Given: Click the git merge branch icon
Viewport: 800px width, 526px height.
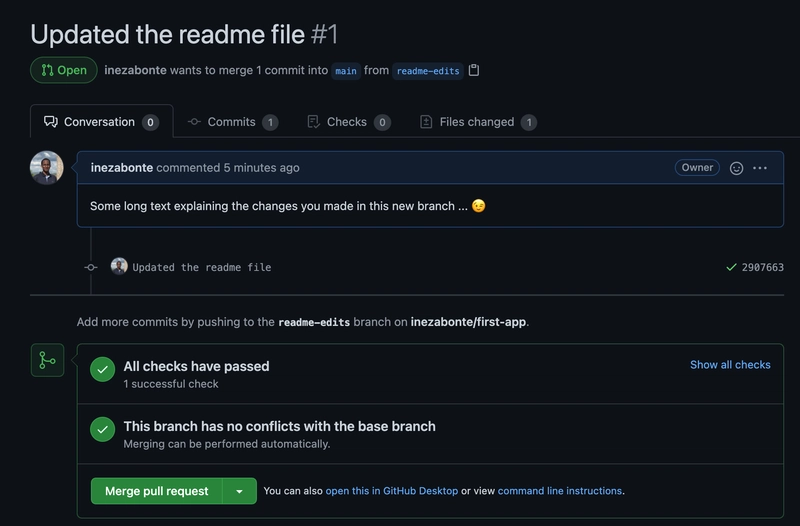Looking at the screenshot, I should 47,360.
